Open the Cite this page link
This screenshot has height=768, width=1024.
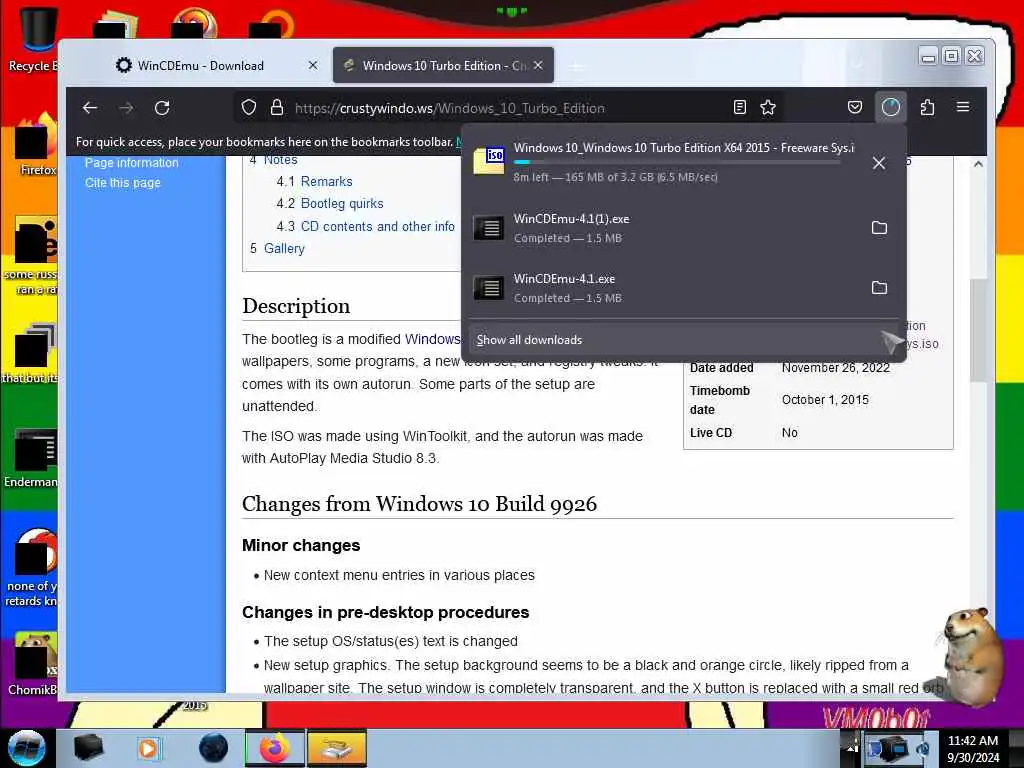pos(123,183)
